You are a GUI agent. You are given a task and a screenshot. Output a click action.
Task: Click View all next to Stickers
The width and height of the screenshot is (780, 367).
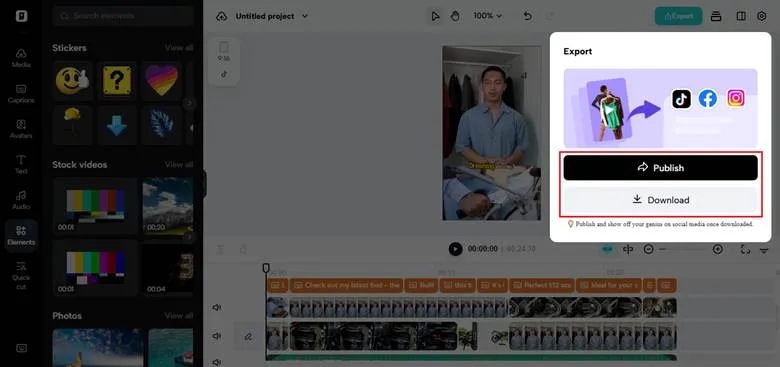[x=179, y=48]
